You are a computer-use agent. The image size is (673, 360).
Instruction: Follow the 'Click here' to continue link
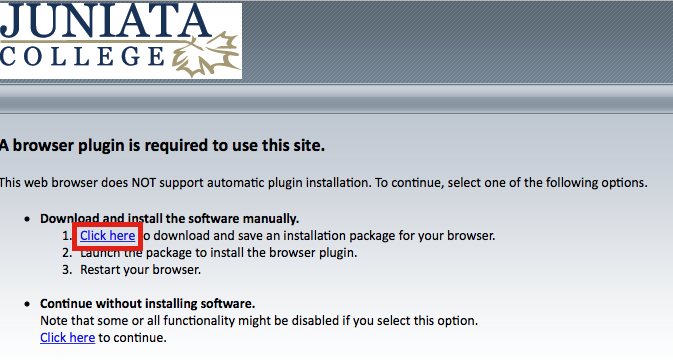tap(67, 338)
